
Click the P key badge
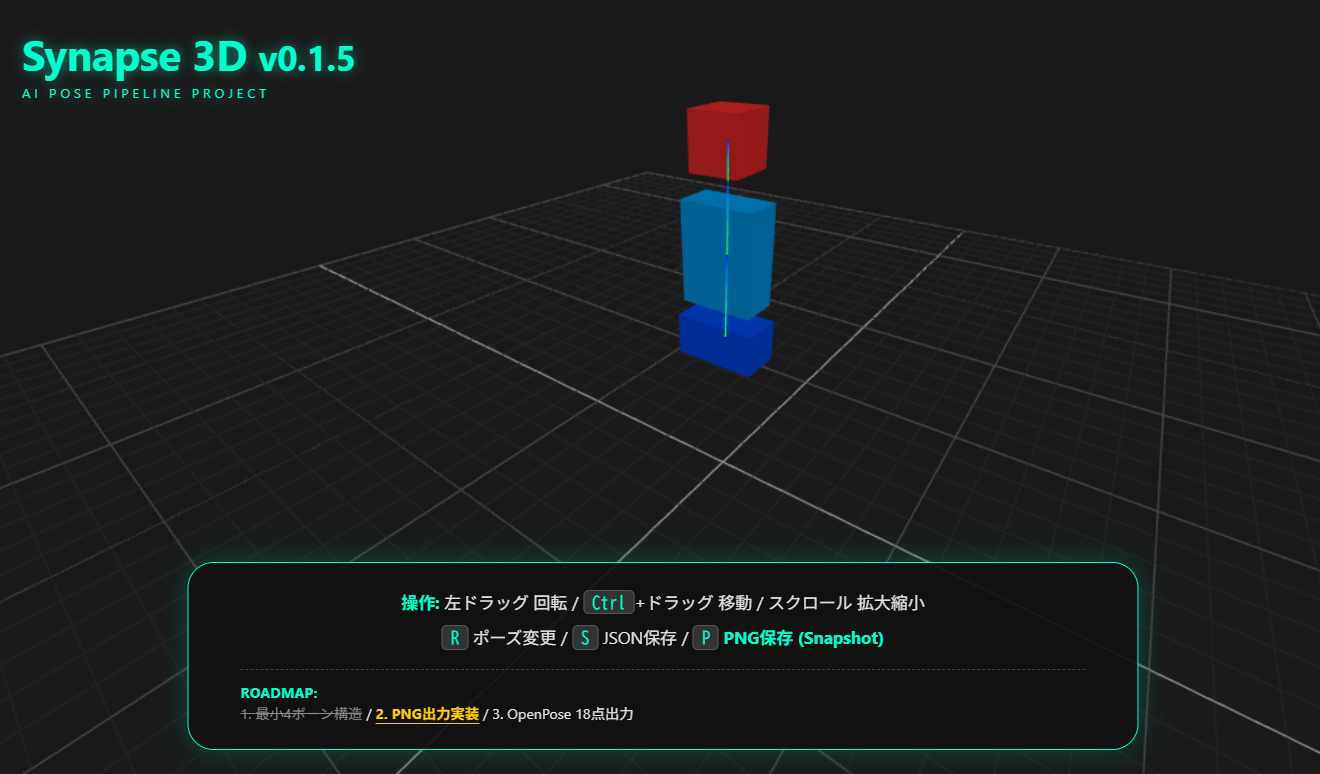coord(705,638)
